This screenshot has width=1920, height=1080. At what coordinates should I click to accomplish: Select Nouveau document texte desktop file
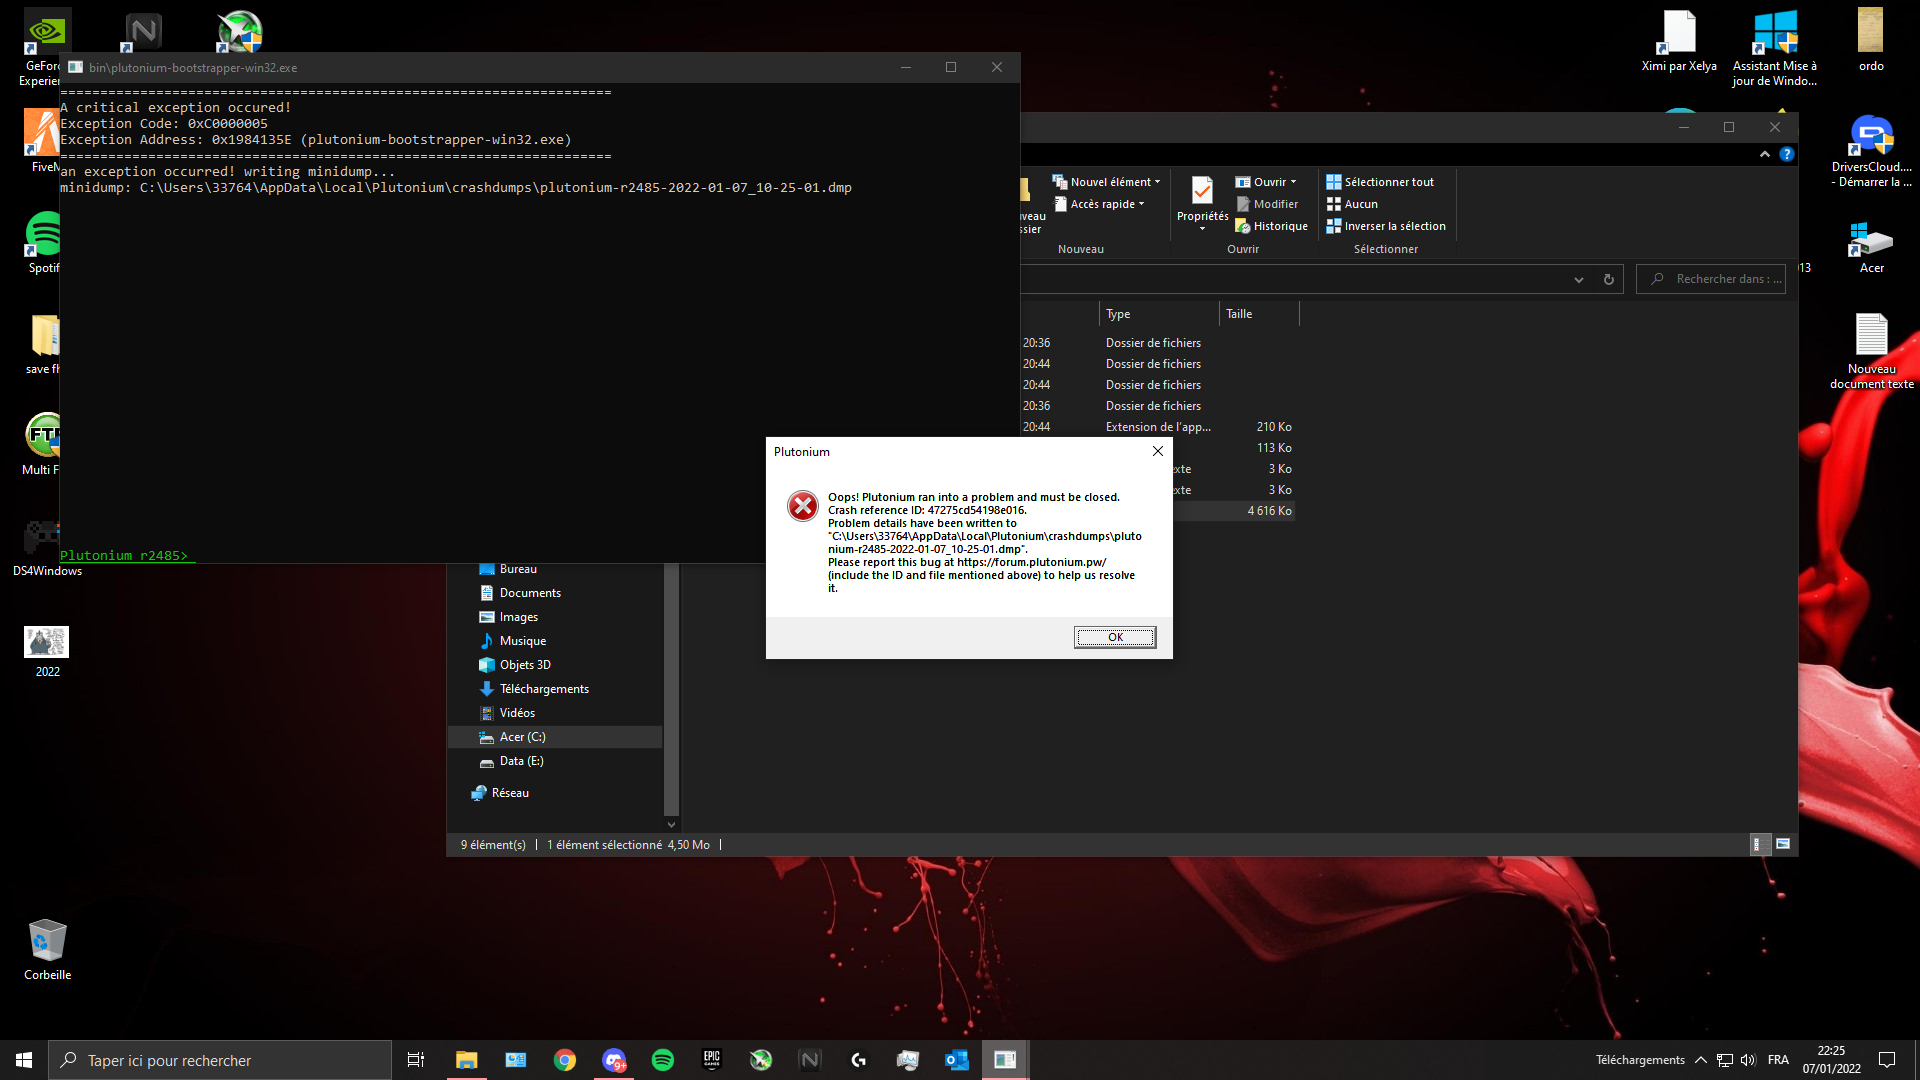point(1871,351)
